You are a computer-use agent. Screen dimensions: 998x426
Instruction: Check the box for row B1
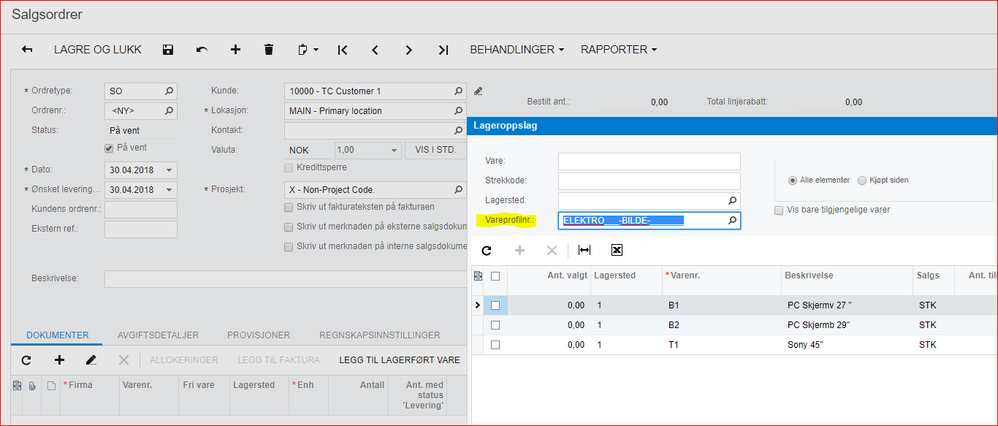pyautogui.click(x=495, y=305)
